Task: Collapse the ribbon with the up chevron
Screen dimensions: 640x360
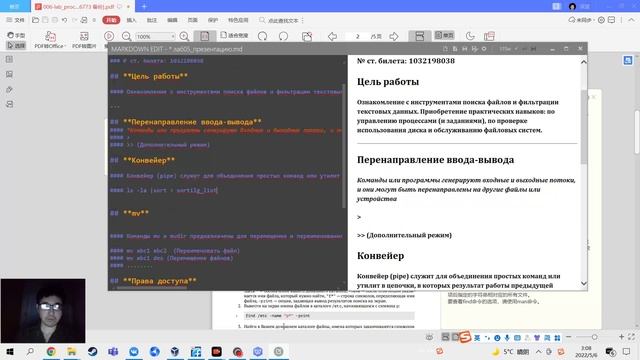Action: coord(631,20)
